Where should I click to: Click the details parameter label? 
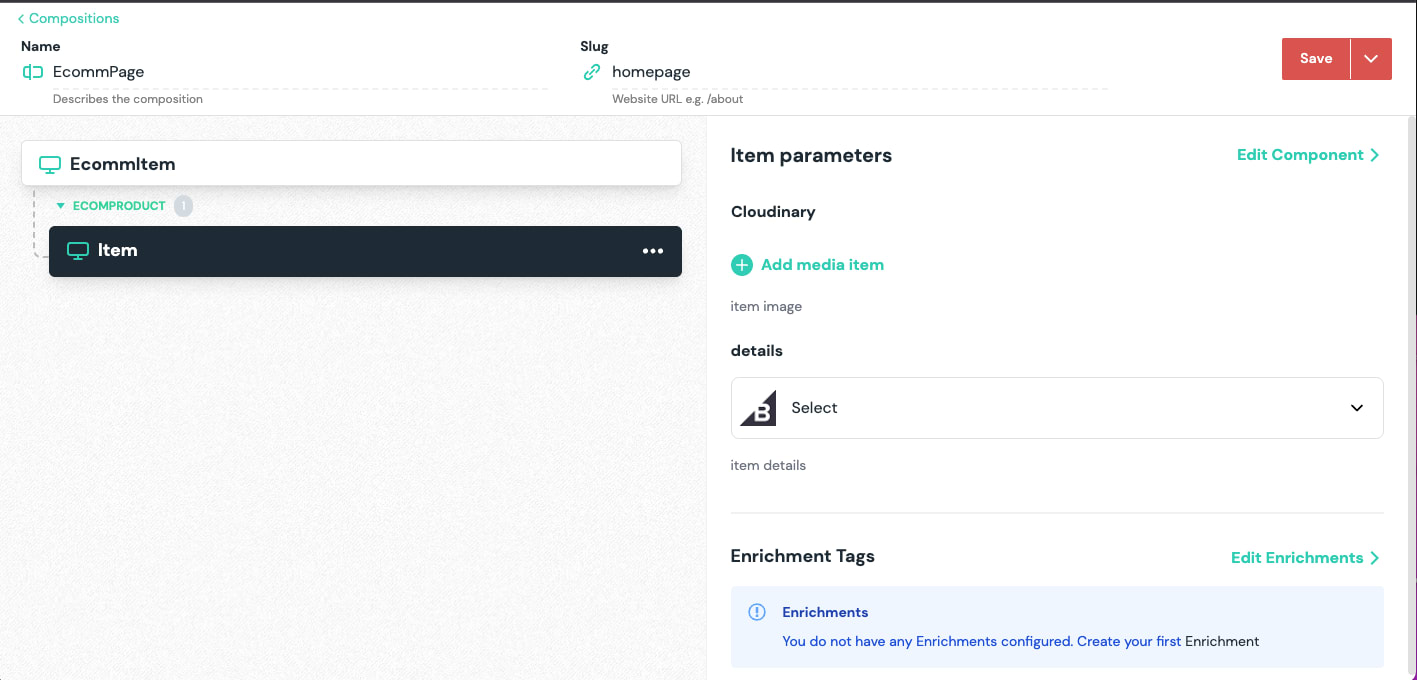[756, 351]
